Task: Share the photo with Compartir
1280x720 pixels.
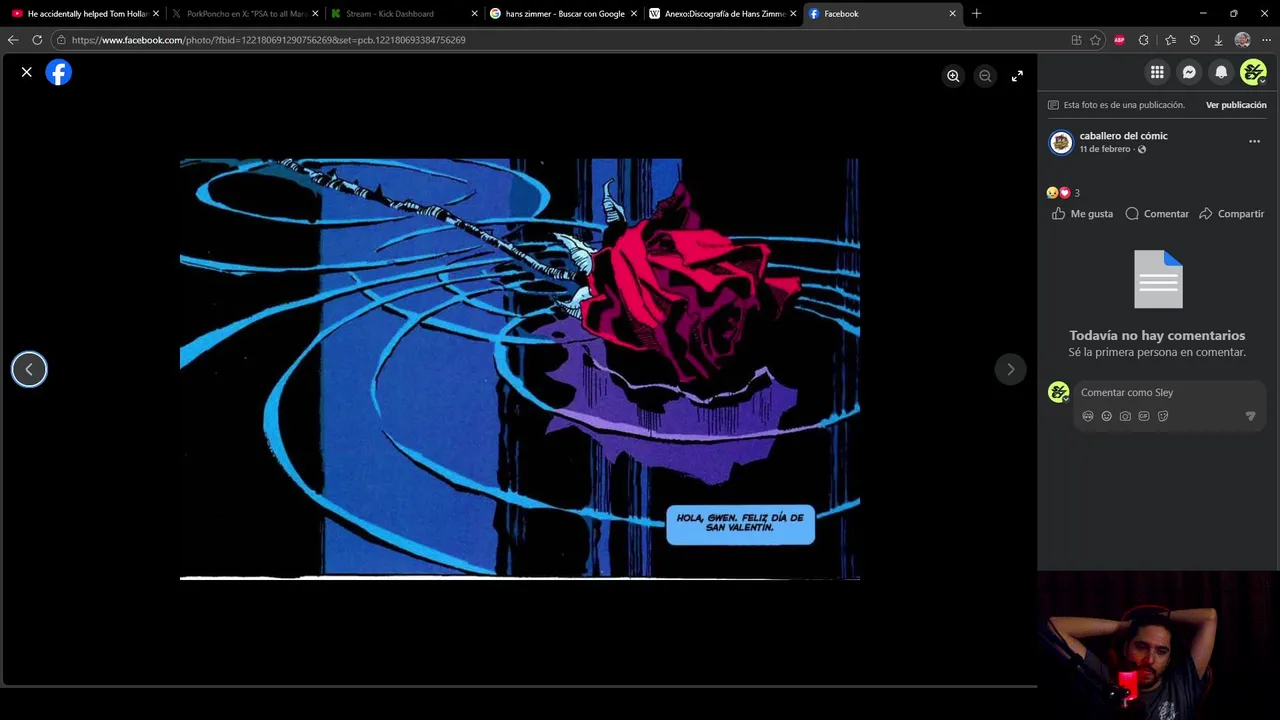Action: [x=1231, y=214]
